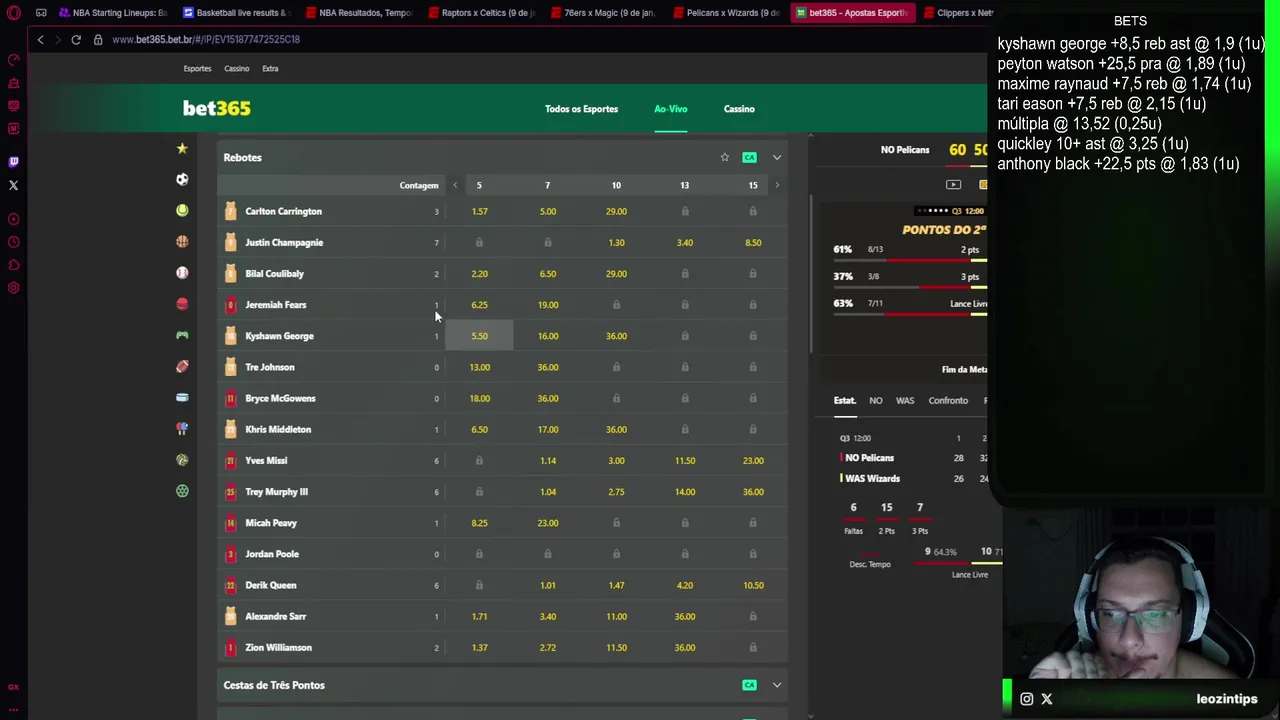Open Opera sidebar settings gear
The height and width of the screenshot is (720, 1280).
point(13,288)
